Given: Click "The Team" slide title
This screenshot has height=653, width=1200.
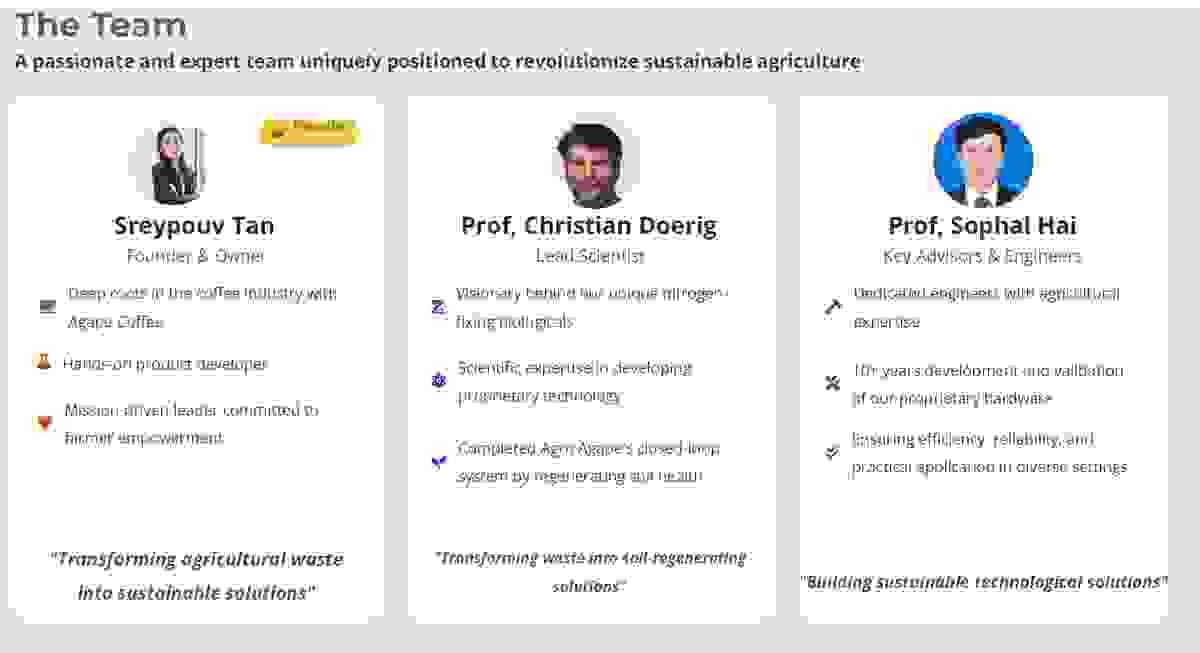Looking at the screenshot, I should [101, 25].
